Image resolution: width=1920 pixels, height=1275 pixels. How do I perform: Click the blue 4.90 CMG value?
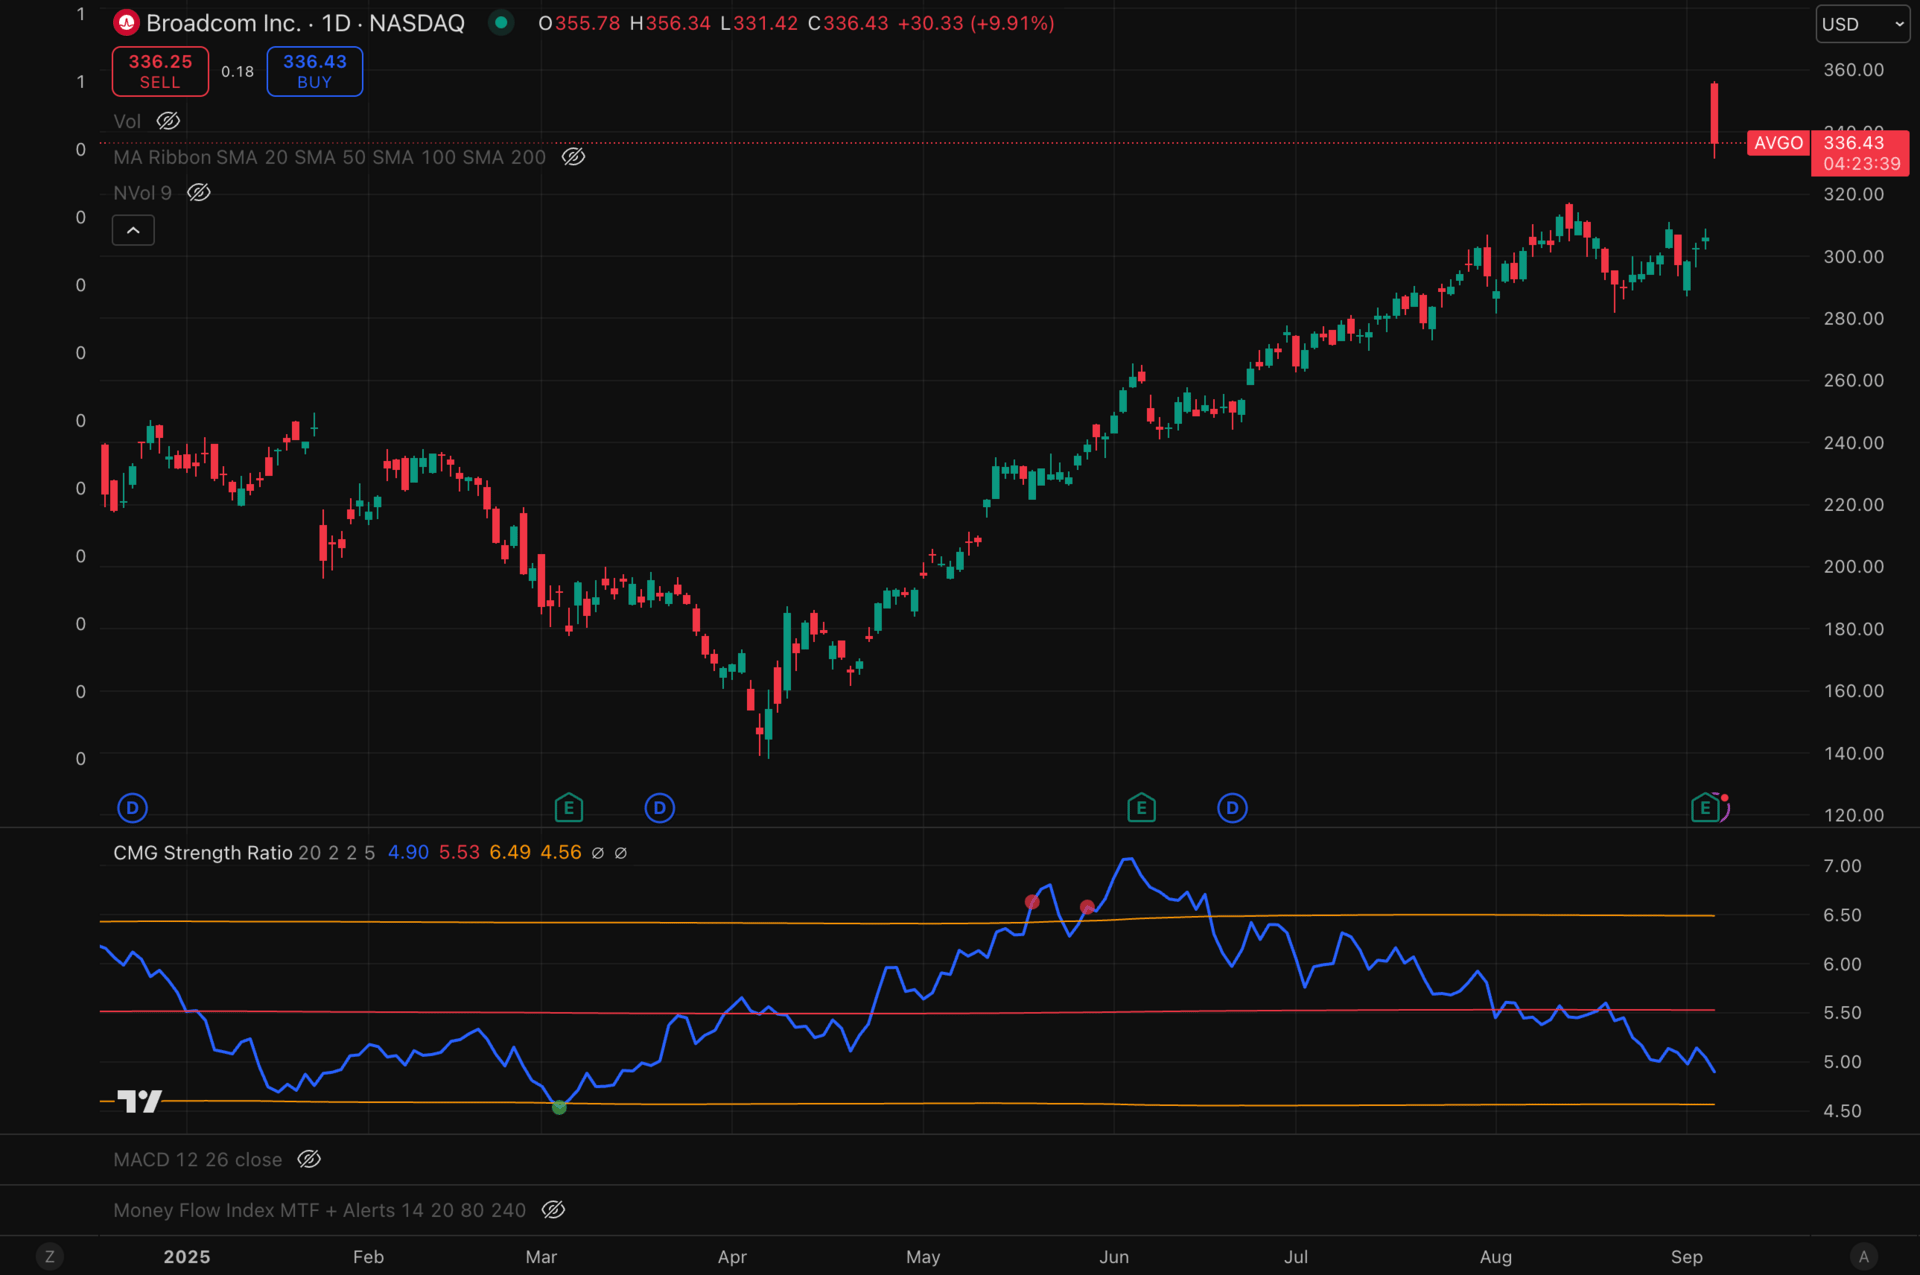pyautogui.click(x=408, y=853)
